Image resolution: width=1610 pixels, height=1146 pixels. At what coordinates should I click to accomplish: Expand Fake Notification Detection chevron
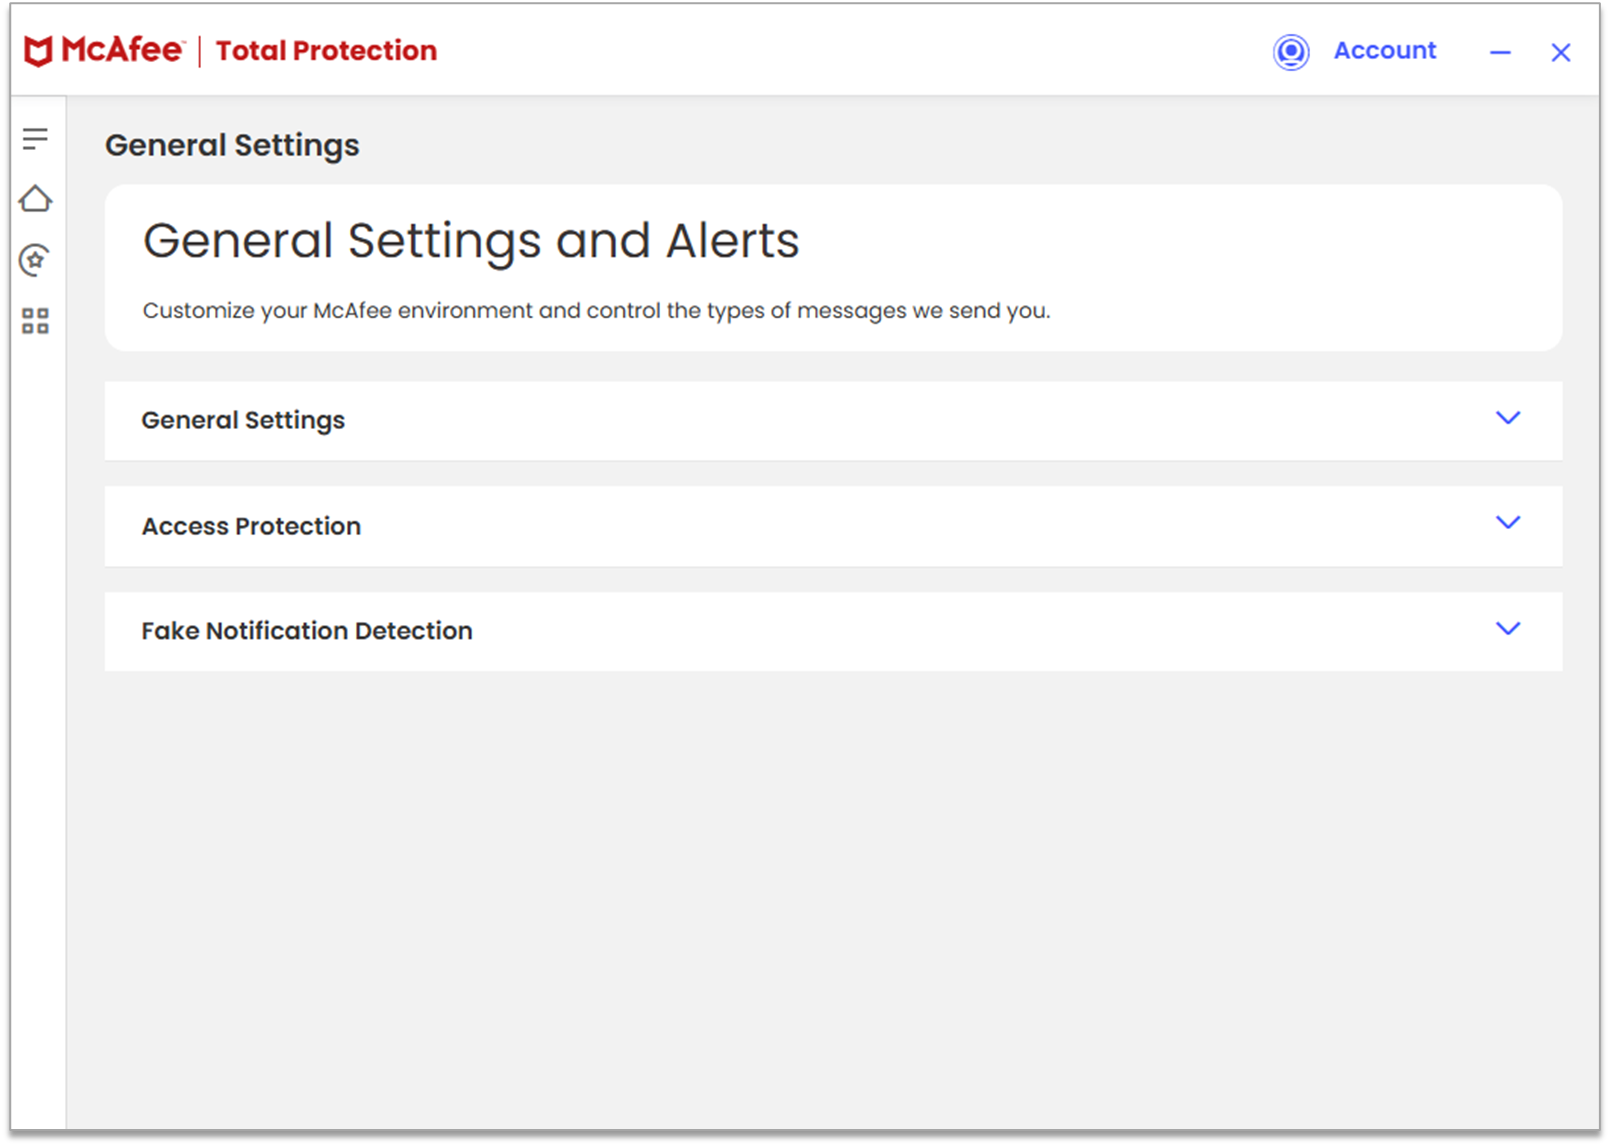click(1507, 629)
